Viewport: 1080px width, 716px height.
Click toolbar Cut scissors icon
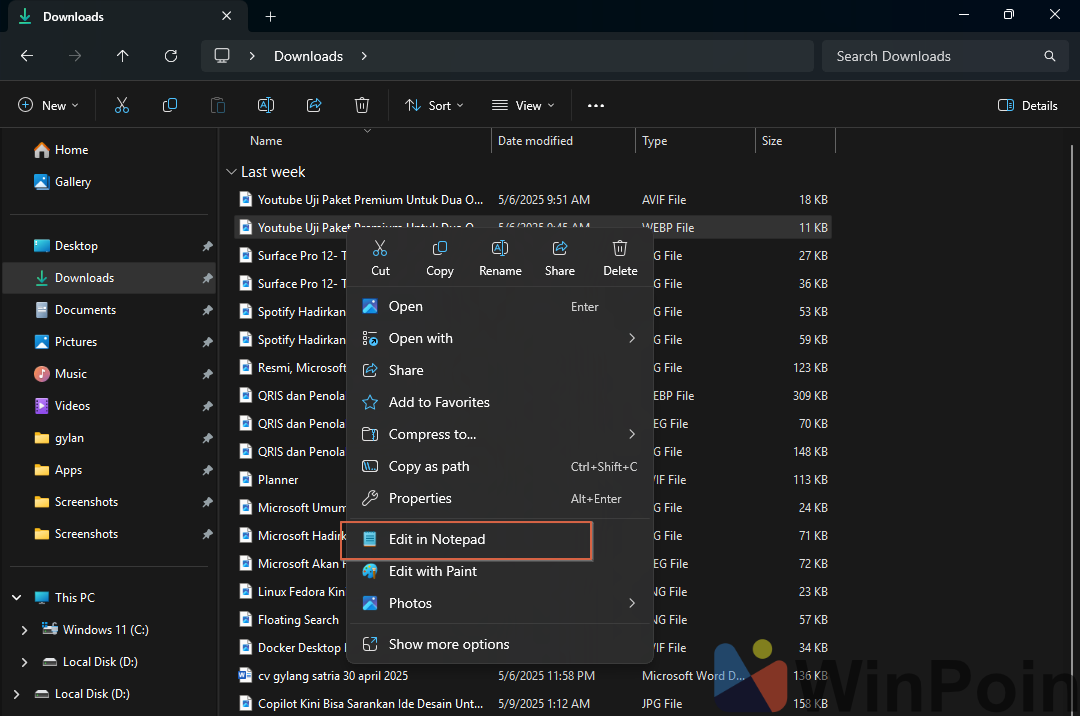122,105
